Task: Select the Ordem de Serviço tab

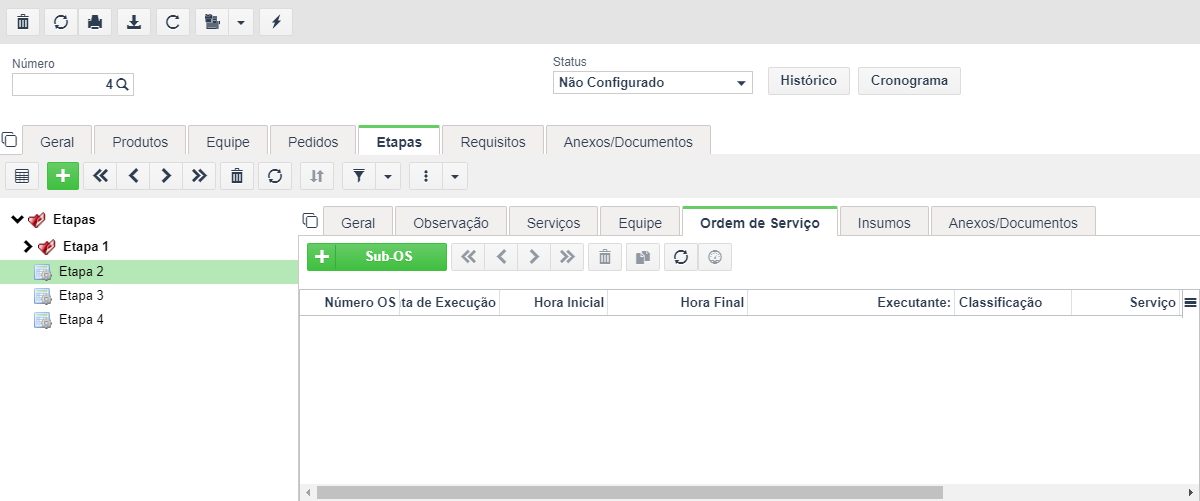Action: click(x=760, y=222)
